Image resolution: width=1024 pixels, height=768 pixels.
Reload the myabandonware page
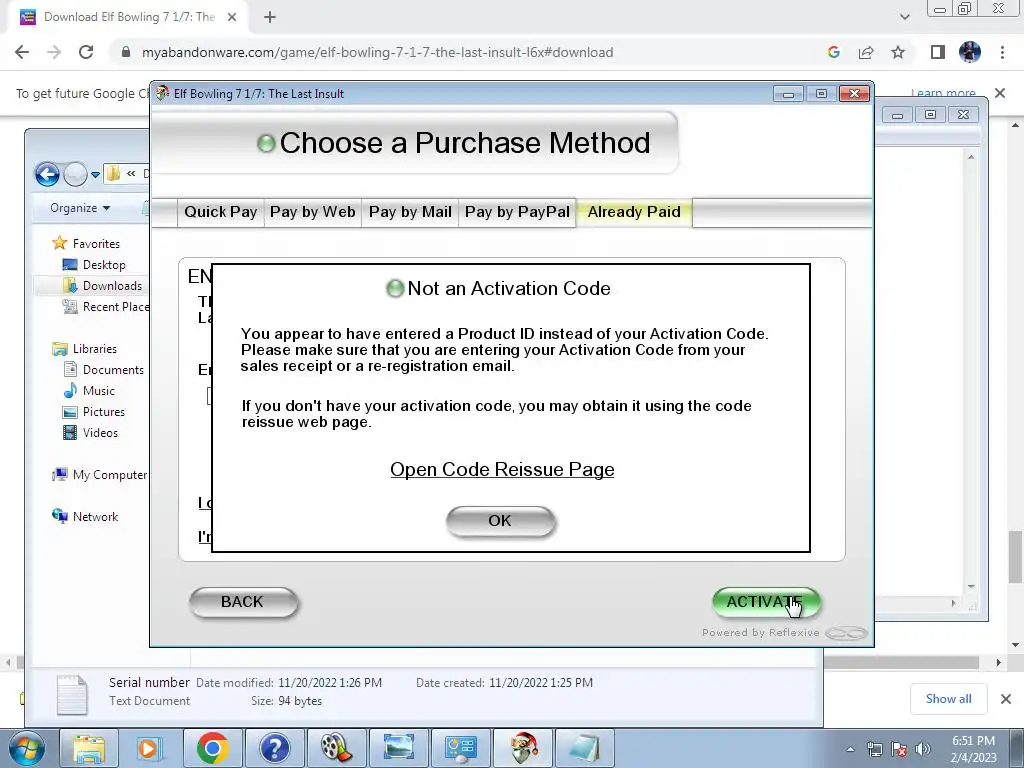point(86,52)
